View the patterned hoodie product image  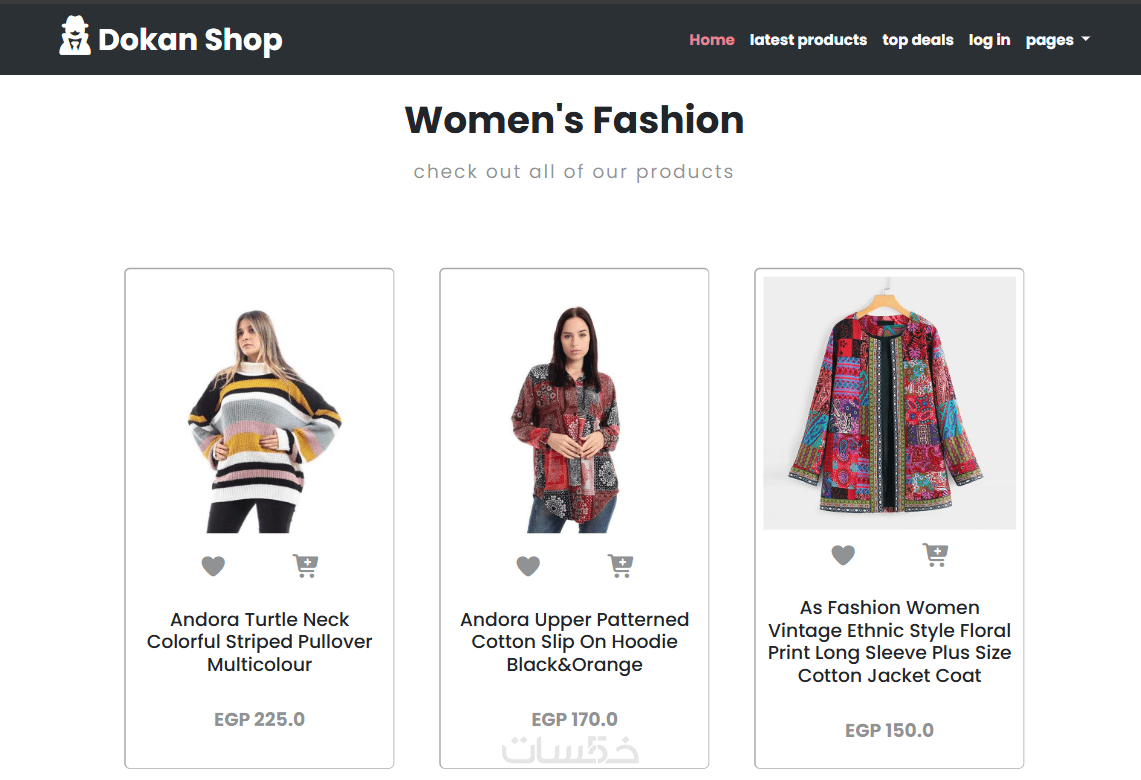point(574,420)
